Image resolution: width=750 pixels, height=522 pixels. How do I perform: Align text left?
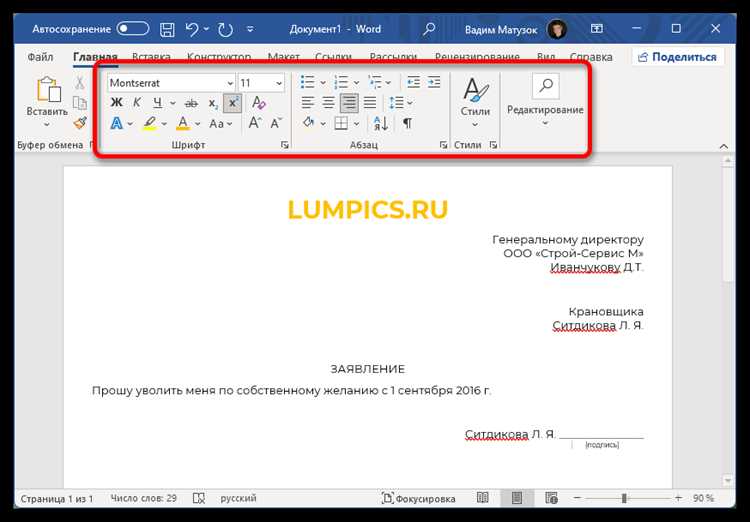click(x=308, y=102)
